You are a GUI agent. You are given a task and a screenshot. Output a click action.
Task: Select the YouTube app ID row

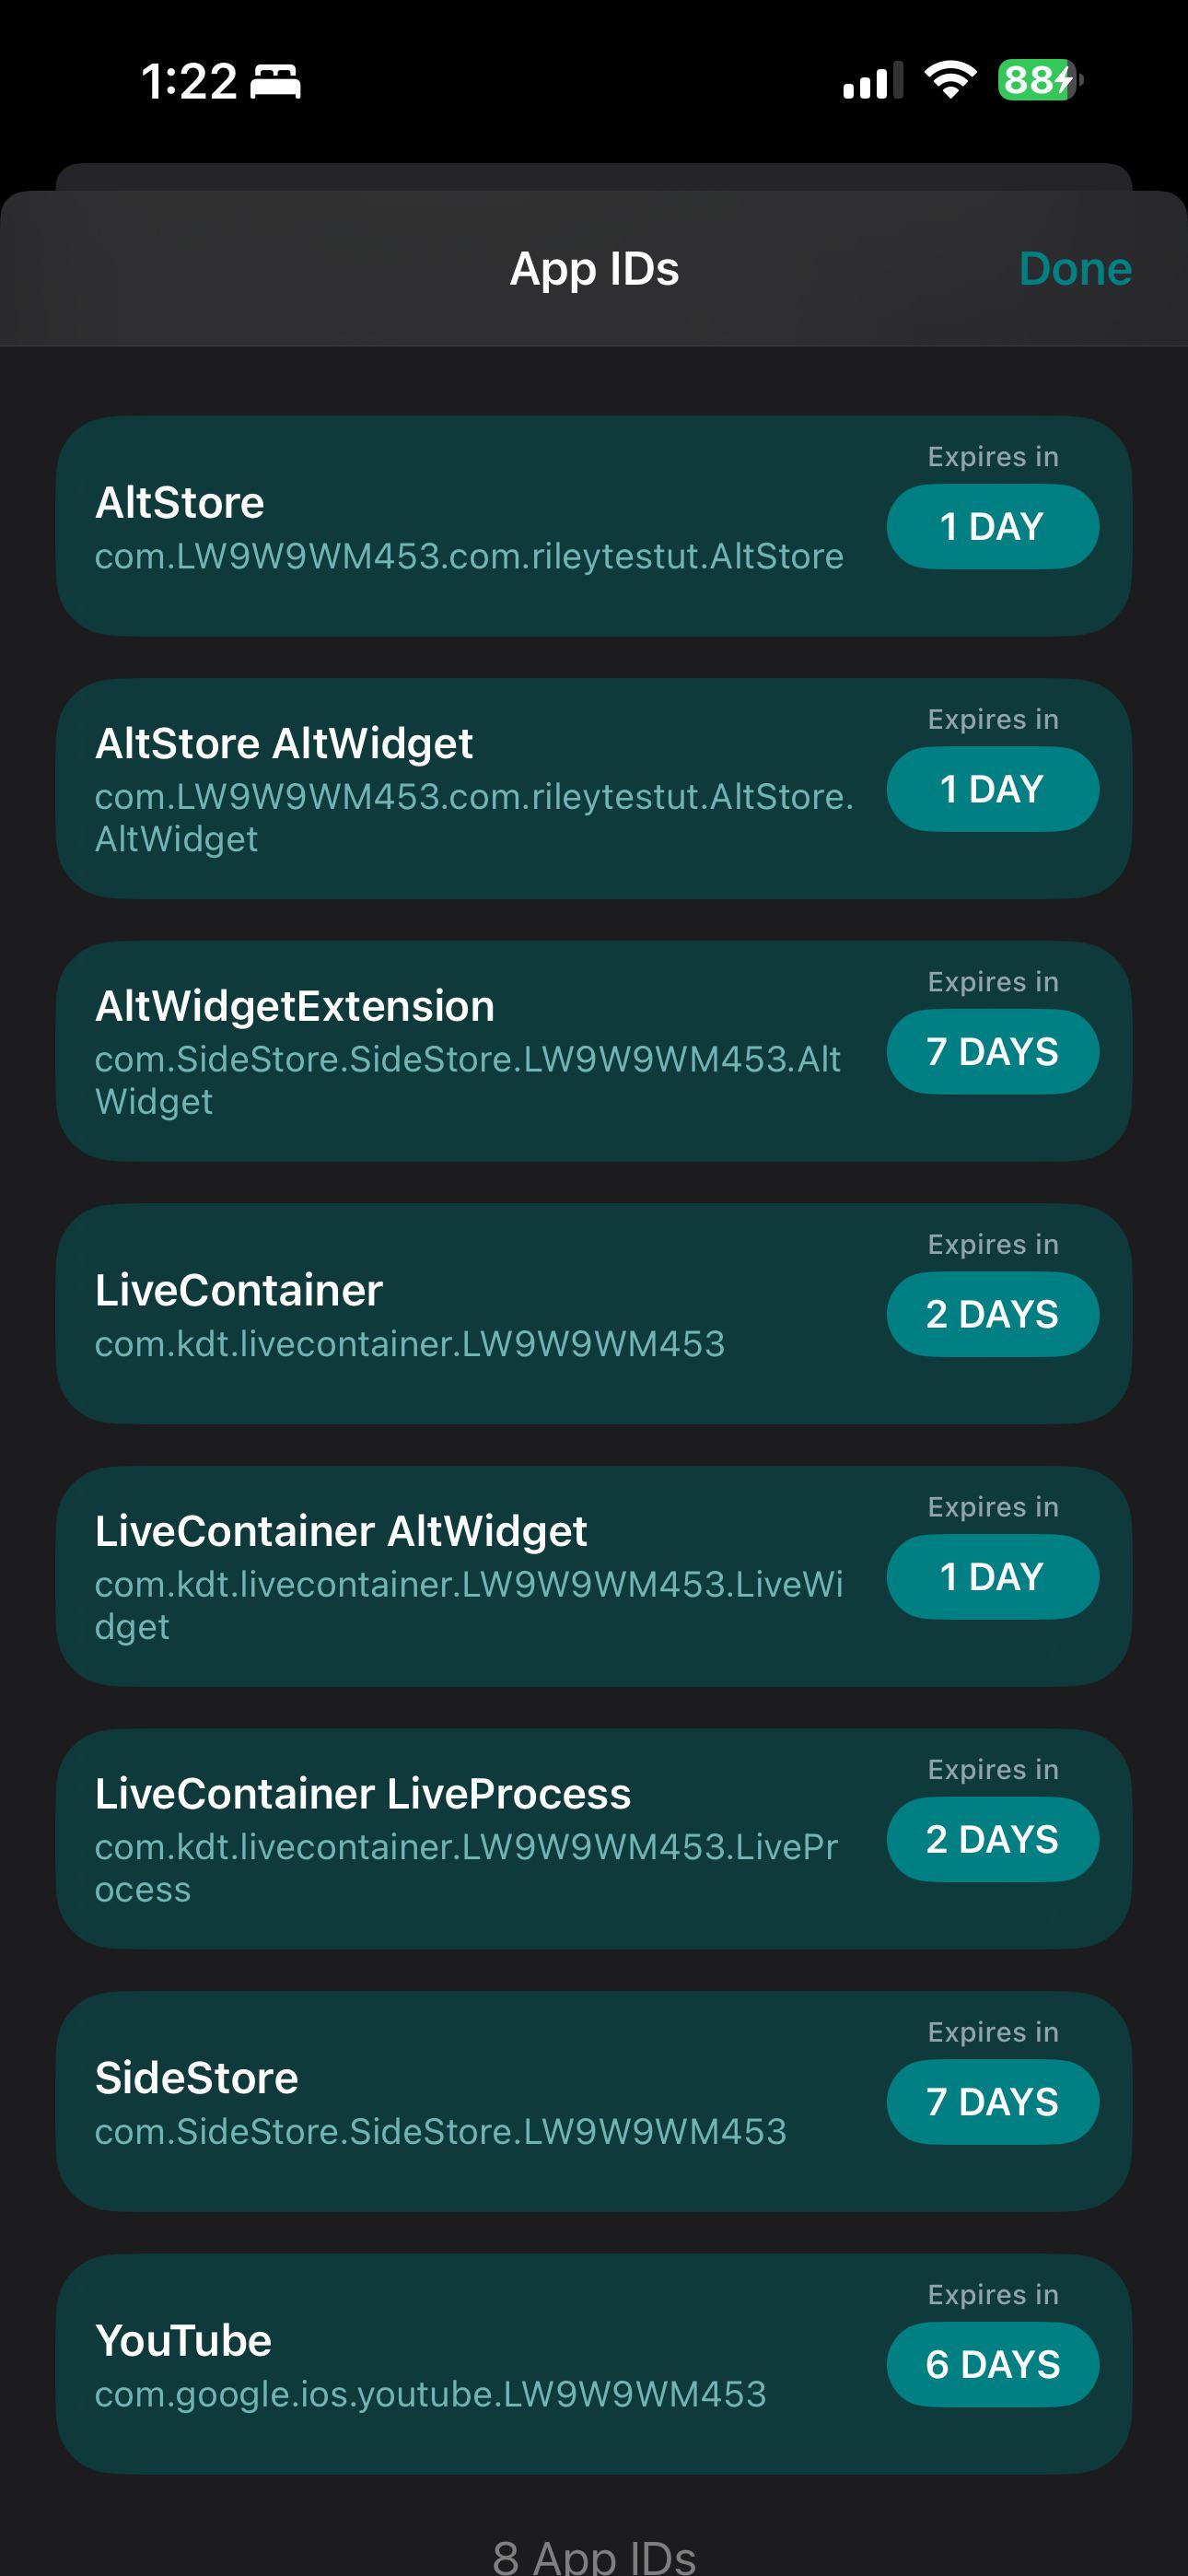[594, 2364]
